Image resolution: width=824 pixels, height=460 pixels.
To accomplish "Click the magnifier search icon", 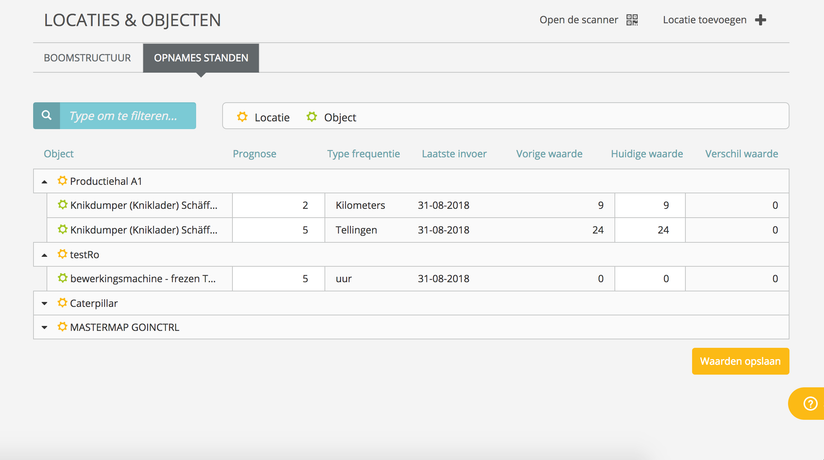I will 47,116.
